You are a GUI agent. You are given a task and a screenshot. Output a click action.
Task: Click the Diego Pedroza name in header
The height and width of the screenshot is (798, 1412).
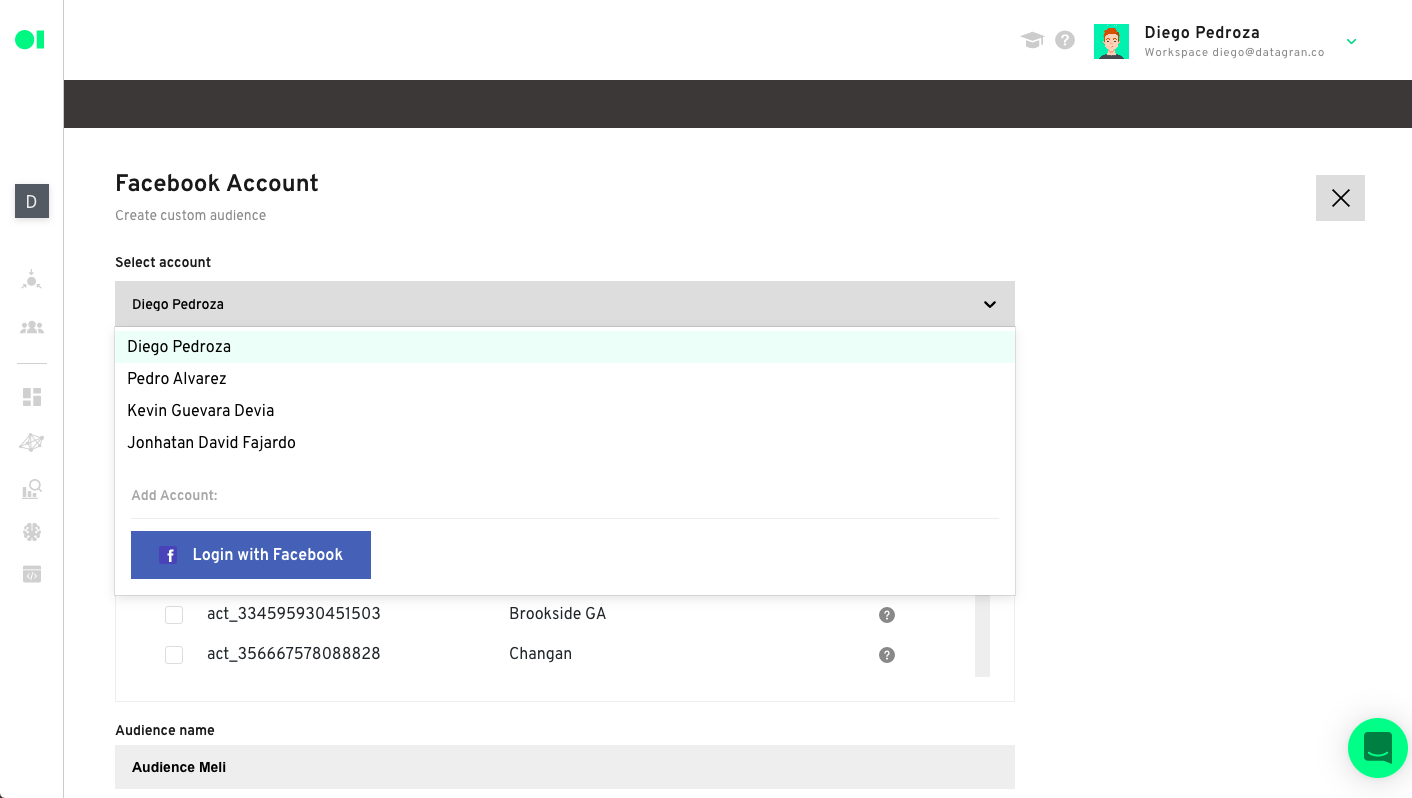[x=1201, y=33]
